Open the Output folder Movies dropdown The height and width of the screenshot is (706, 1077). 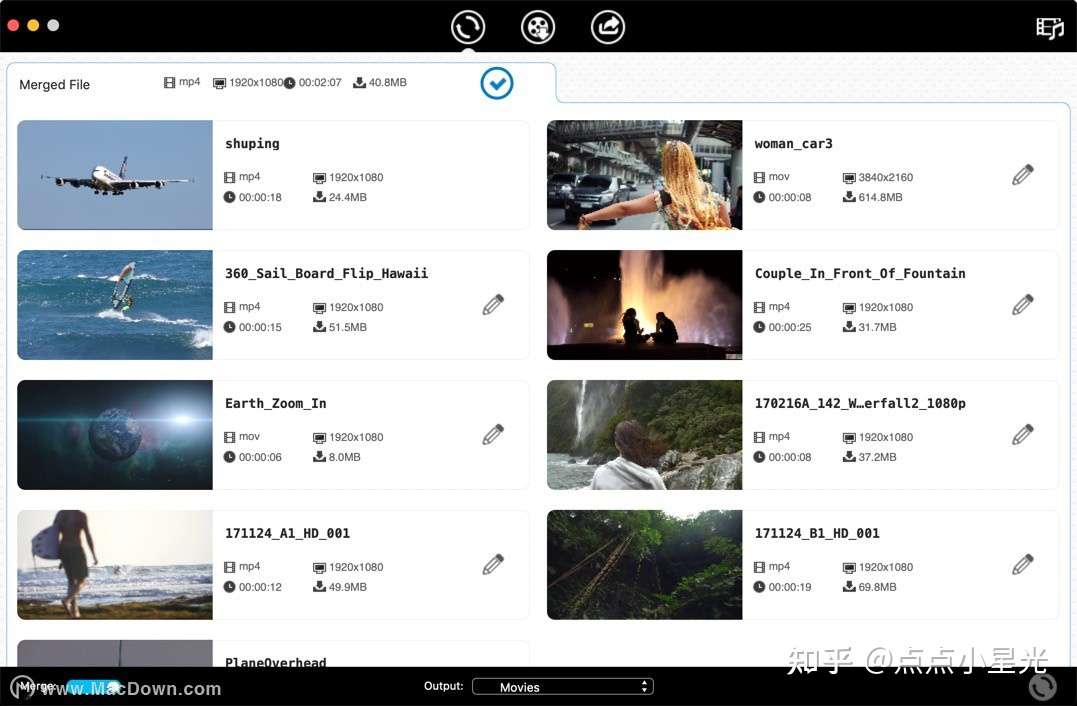(563, 687)
